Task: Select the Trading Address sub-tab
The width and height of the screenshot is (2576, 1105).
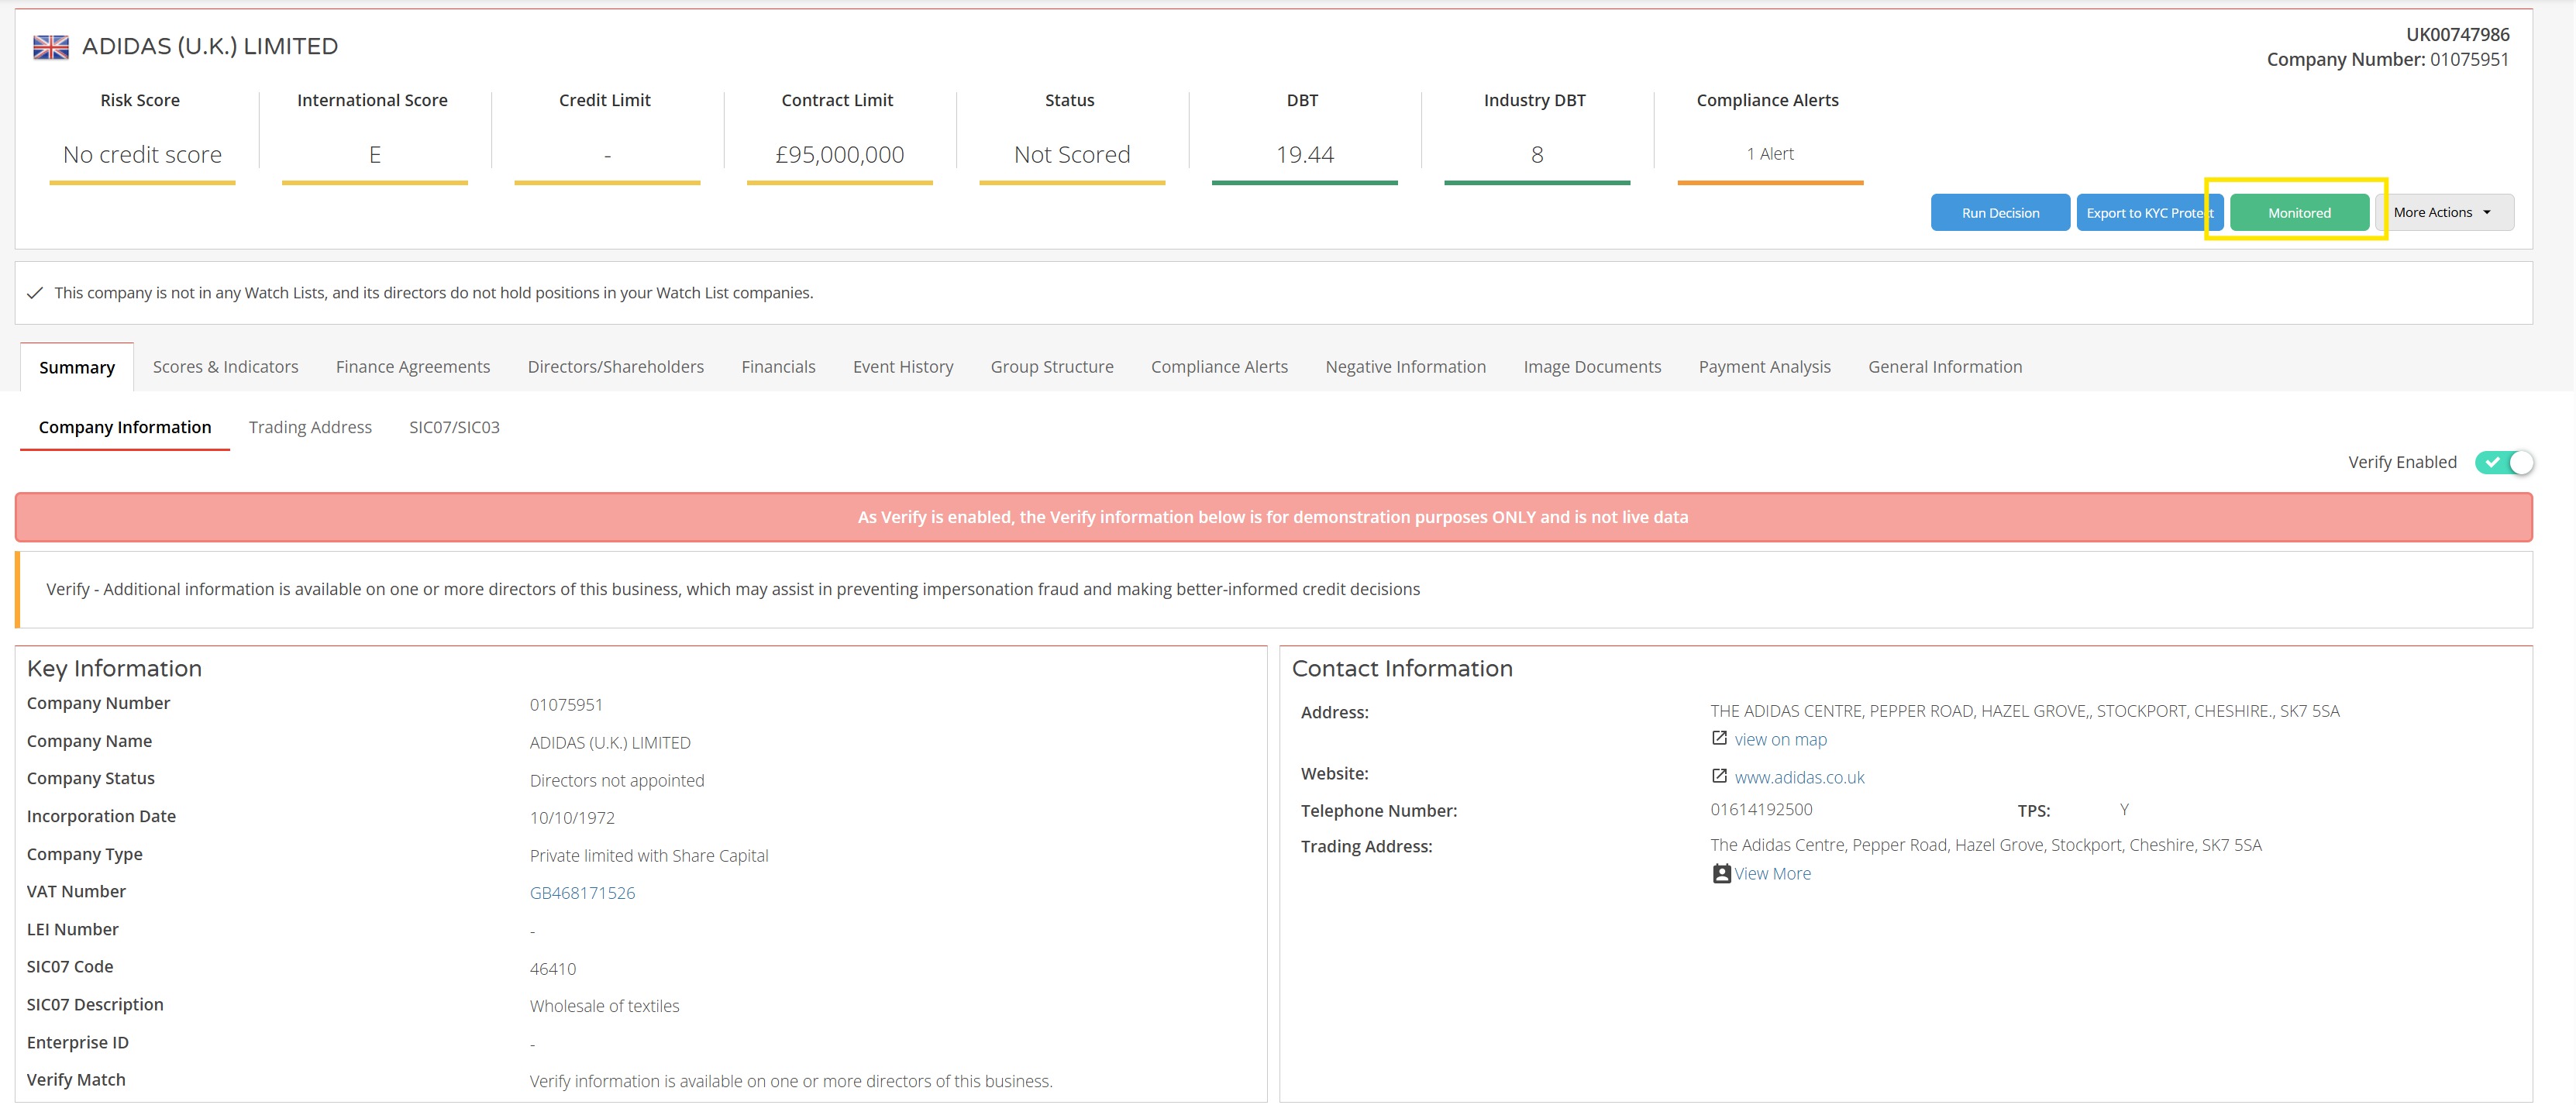Action: 310,427
